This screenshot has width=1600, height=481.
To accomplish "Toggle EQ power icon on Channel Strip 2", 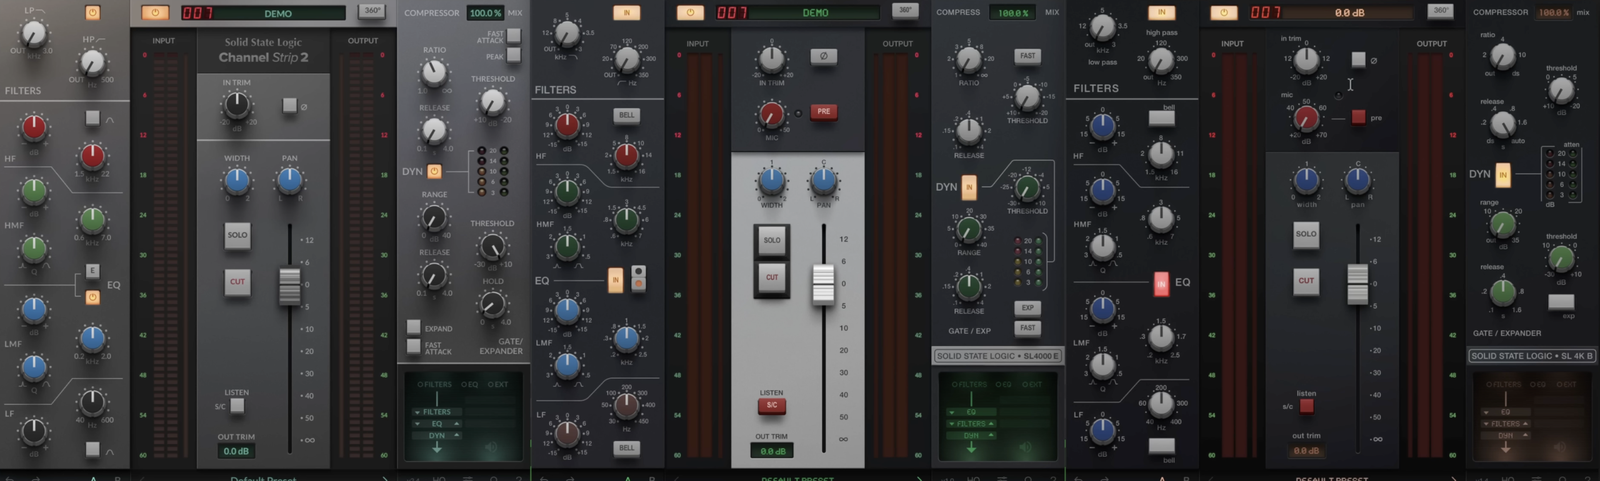I will click(x=92, y=297).
